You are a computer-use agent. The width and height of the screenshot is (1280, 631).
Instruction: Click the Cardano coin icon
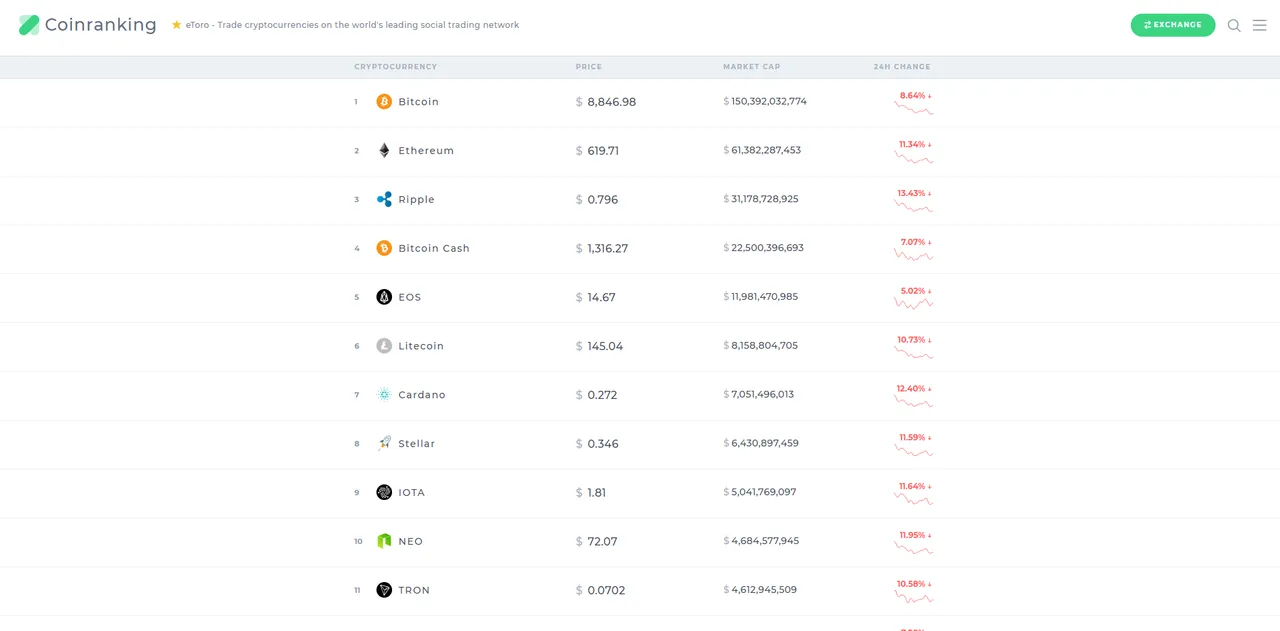click(x=384, y=395)
